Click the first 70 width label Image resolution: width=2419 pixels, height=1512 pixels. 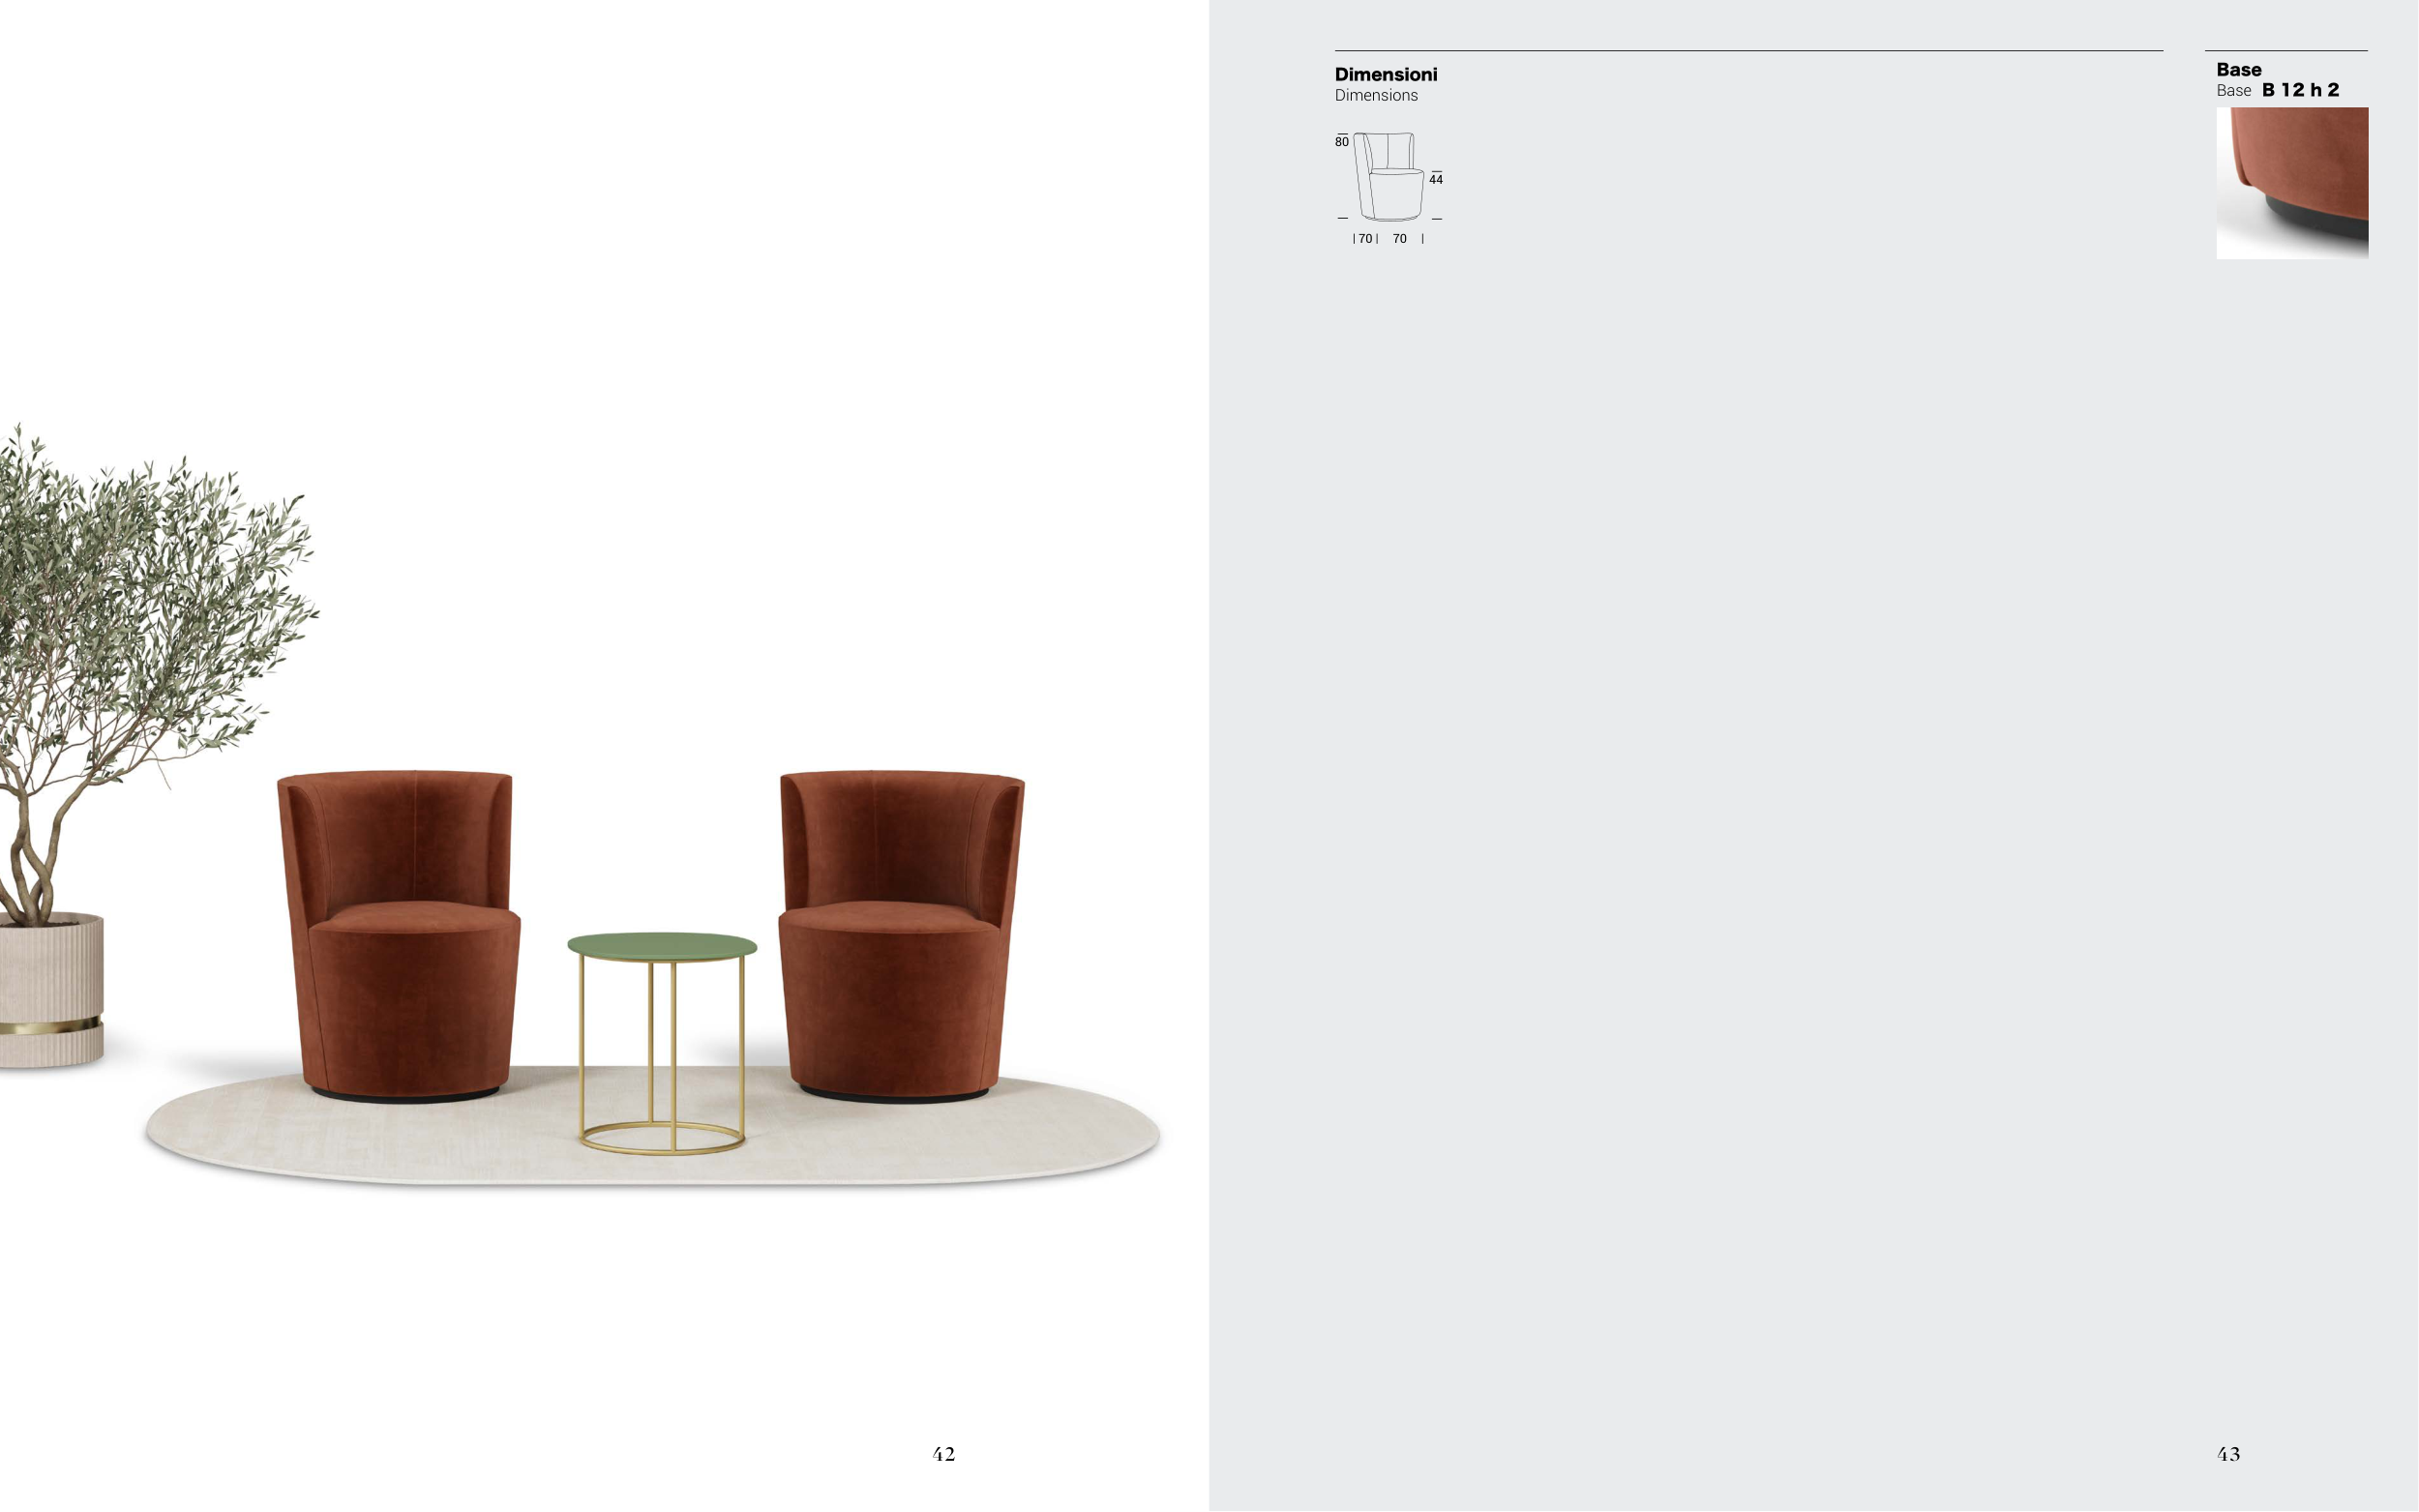pyautogui.click(x=1364, y=239)
